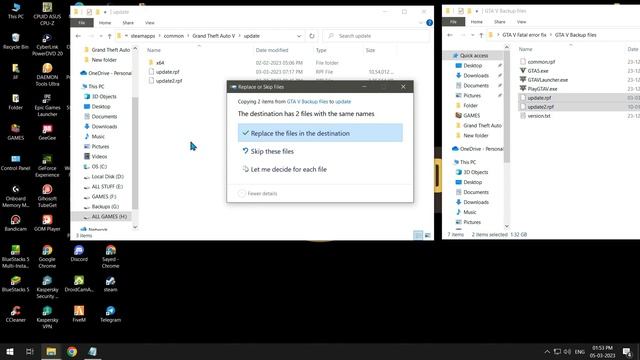This screenshot has width=640, height=360.
Task: Click GTA V Backup files link in dialog
Action: (x=307, y=102)
